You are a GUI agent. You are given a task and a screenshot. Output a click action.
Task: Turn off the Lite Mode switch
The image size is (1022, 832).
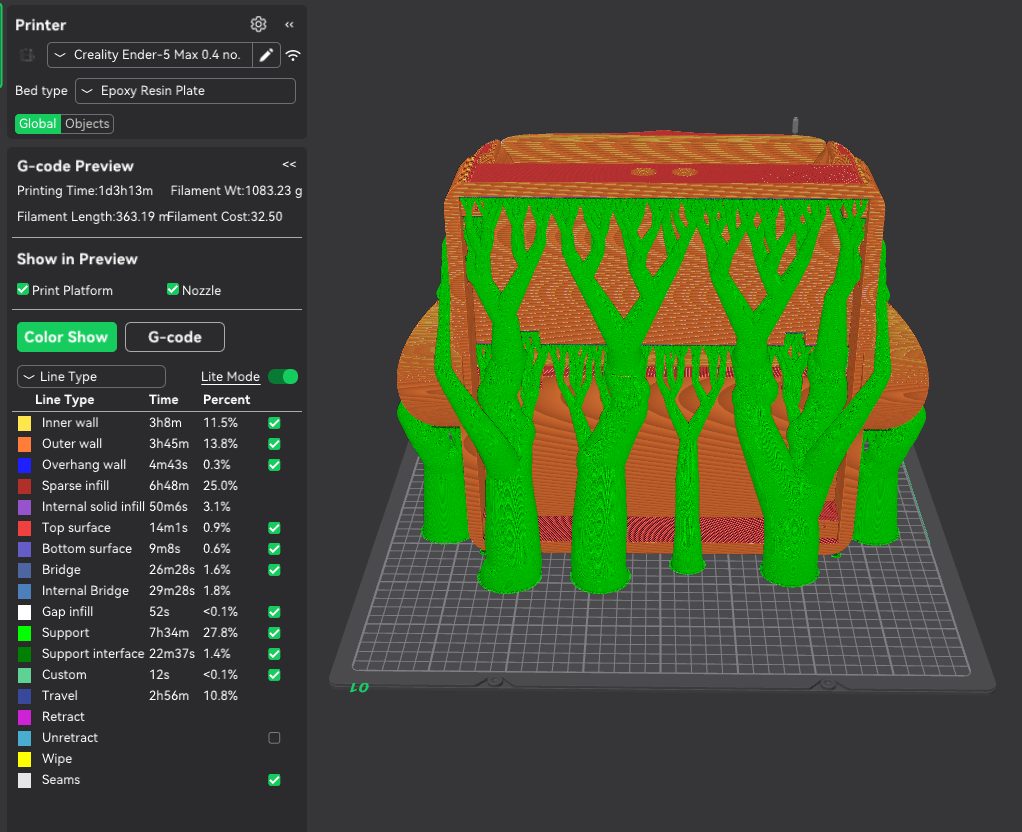283,376
